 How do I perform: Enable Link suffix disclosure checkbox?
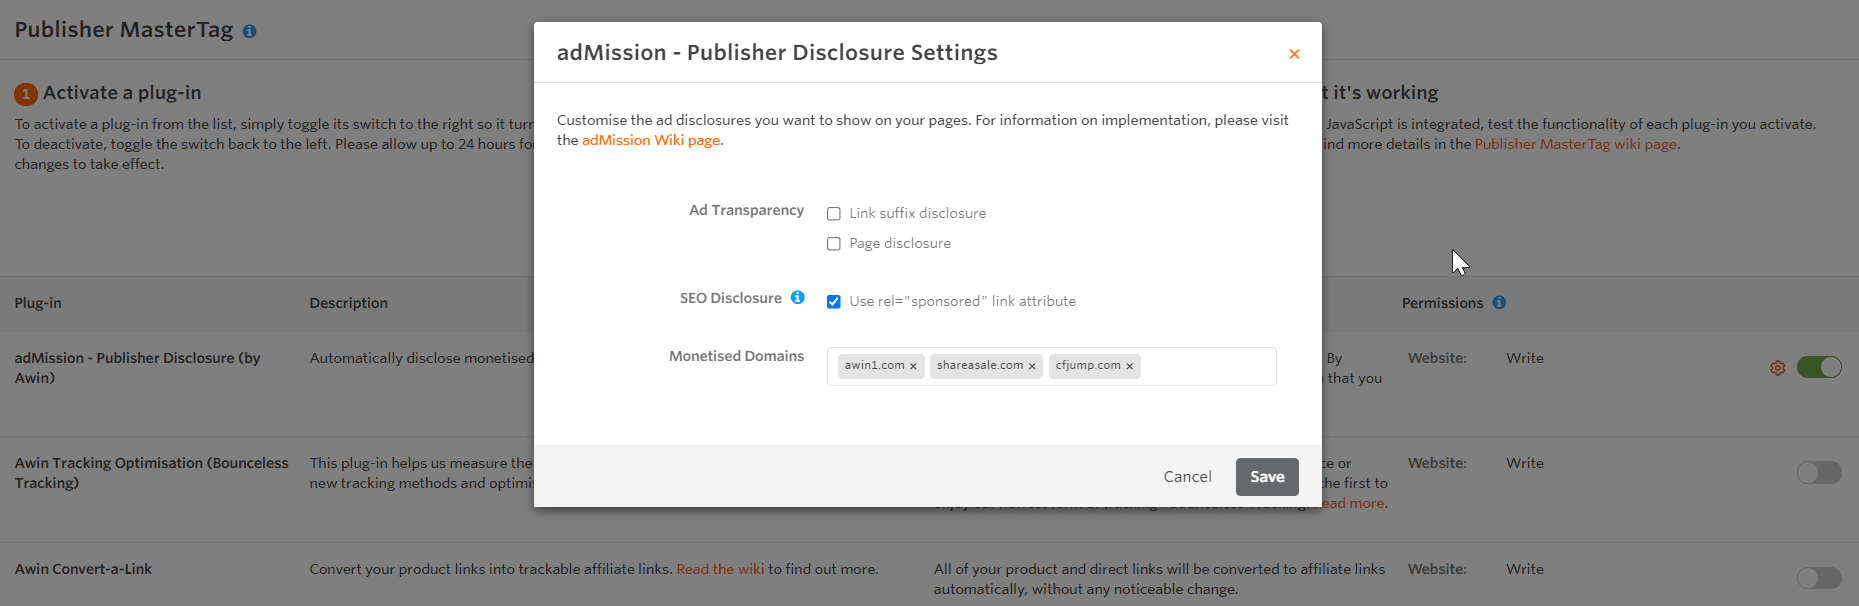pyautogui.click(x=834, y=214)
